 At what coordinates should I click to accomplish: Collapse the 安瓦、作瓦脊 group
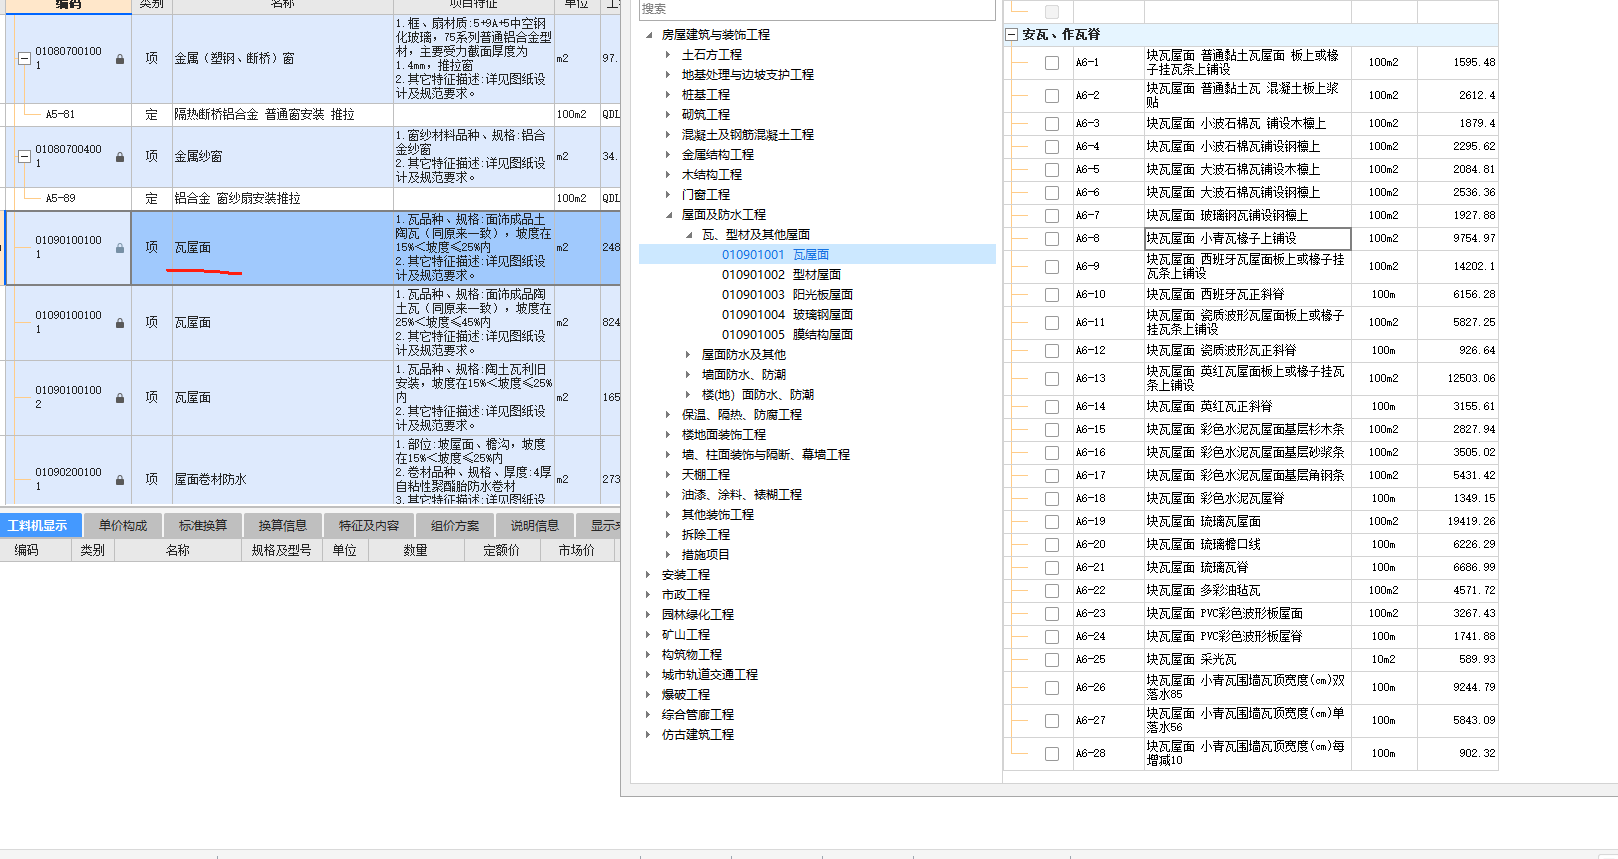1012,35
